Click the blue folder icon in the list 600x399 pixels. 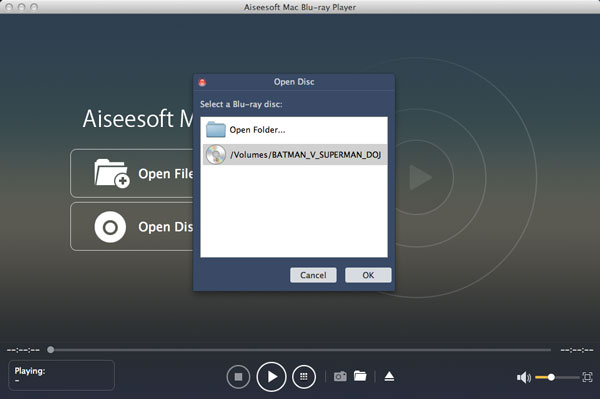click(216, 130)
